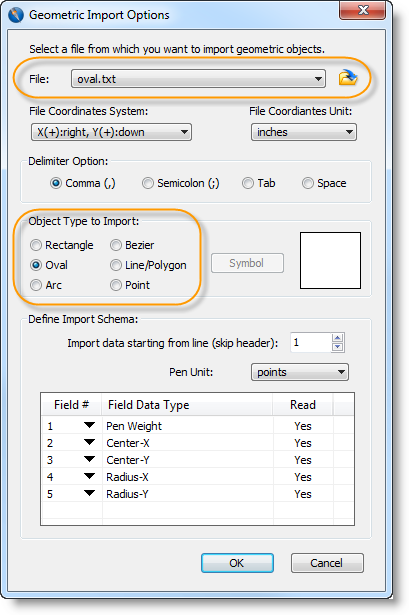
Task: Choose Rectangle object type
Action: click(36, 245)
